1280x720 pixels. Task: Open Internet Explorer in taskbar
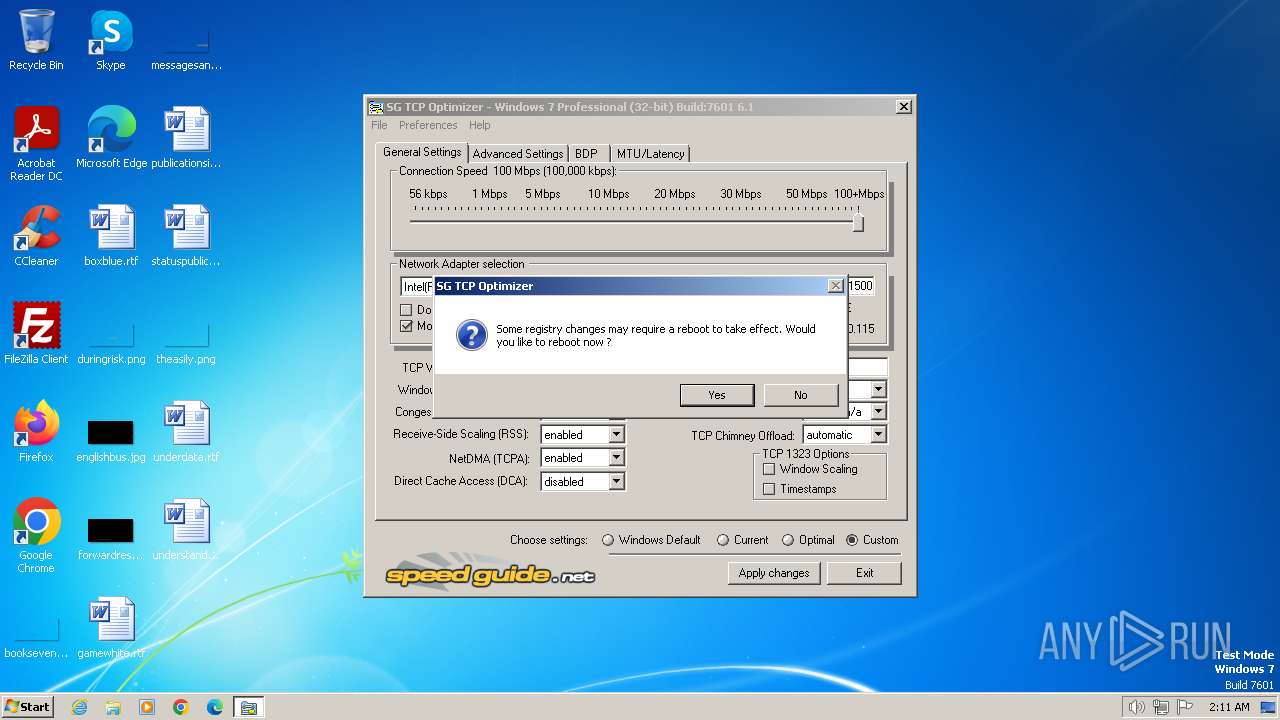point(79,707)
